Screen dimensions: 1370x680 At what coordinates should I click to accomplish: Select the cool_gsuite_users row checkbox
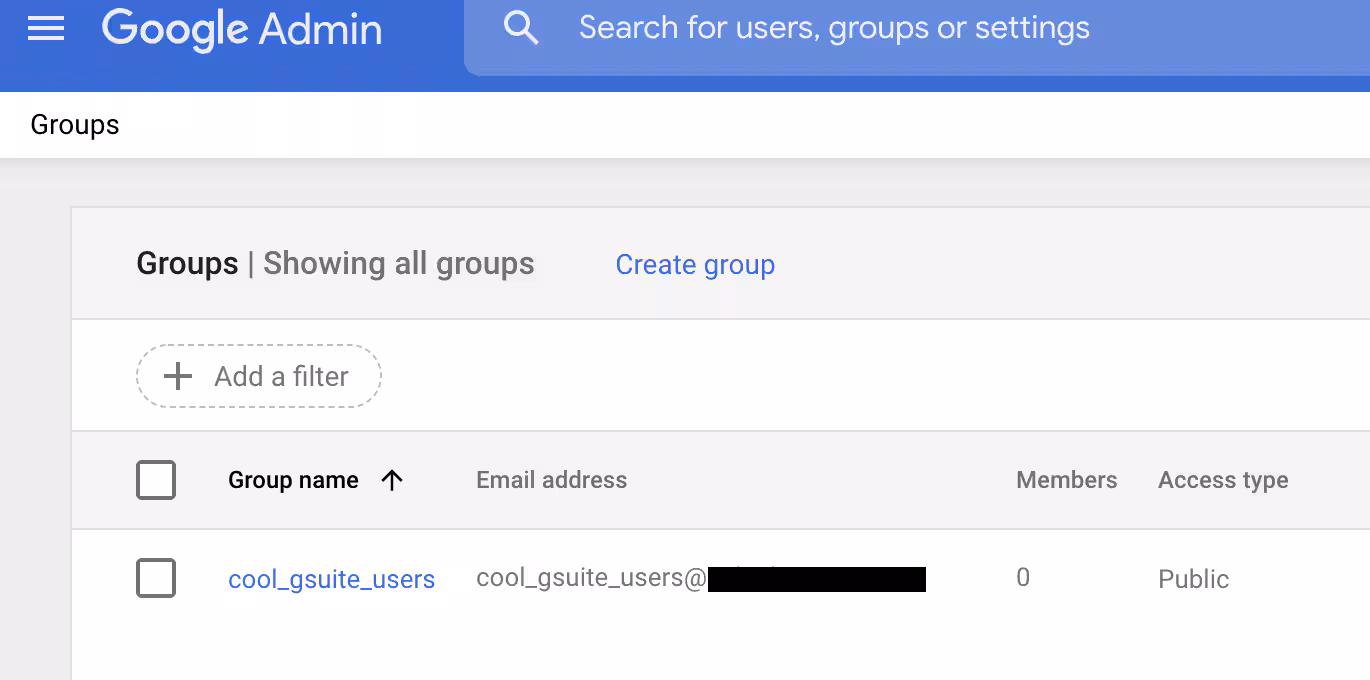tap(156, 579)
